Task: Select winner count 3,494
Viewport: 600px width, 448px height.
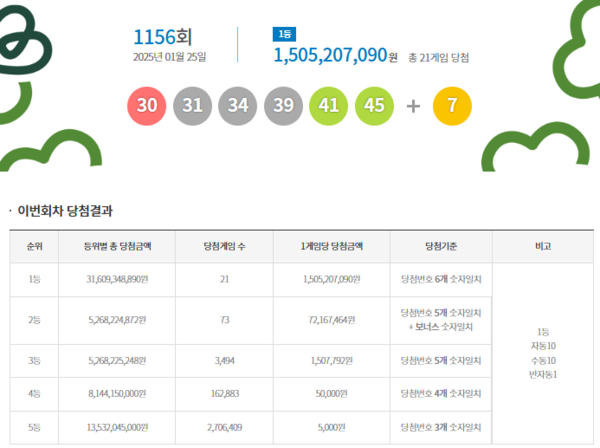Action: pos(225,361)
